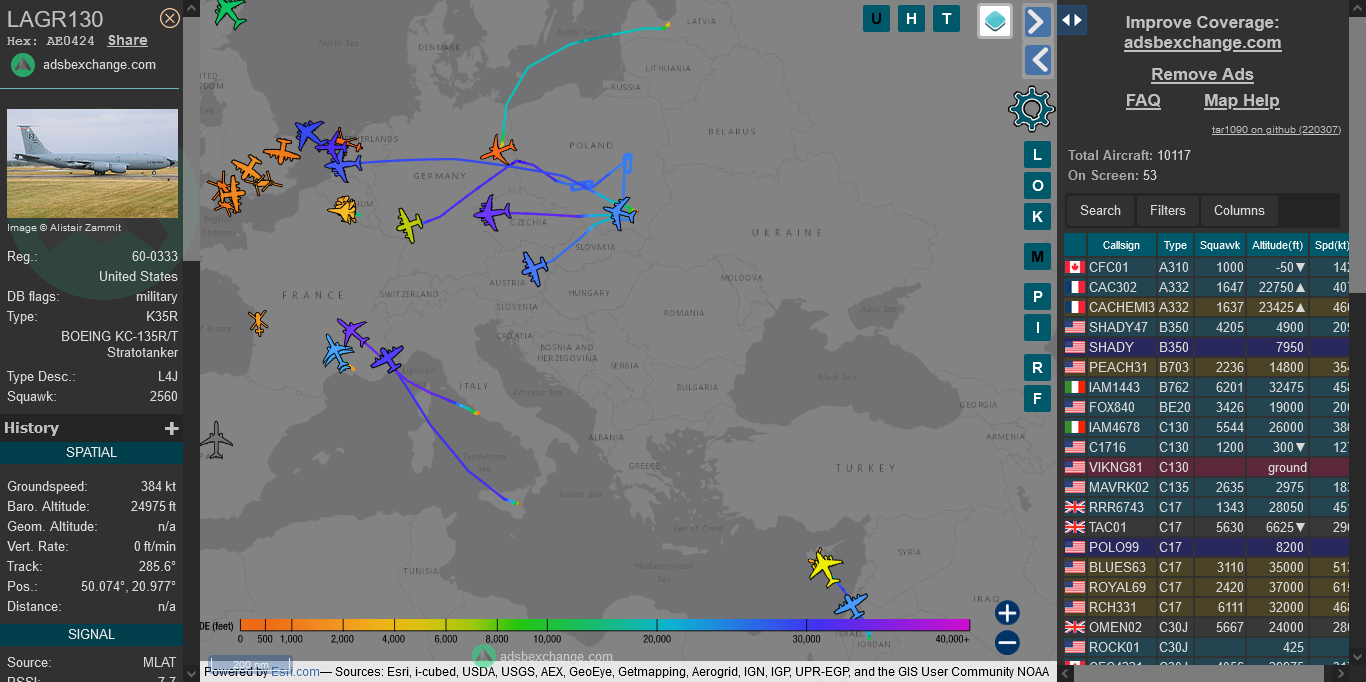Viewport: 1366px width, 682px height.
Task: Click the olive aircraft icon over Germany
Action: pyautogui.click(x=409, y=224)
